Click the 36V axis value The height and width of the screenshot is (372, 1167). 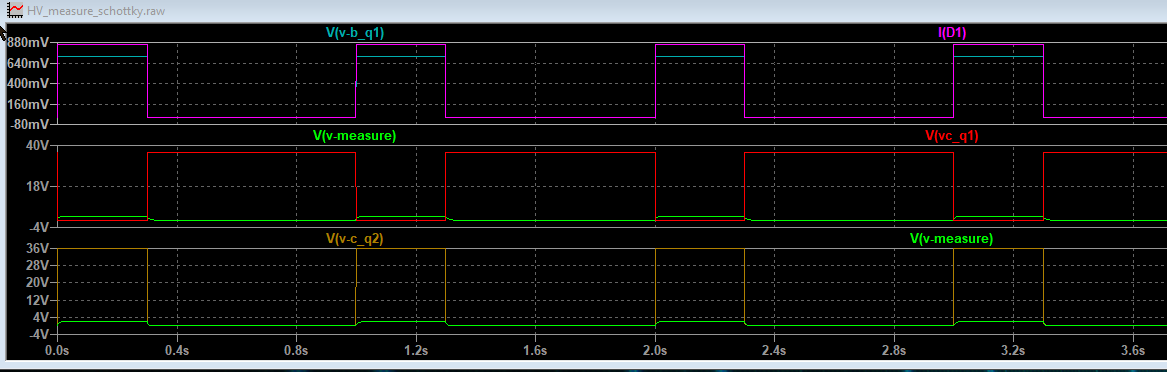37,248
